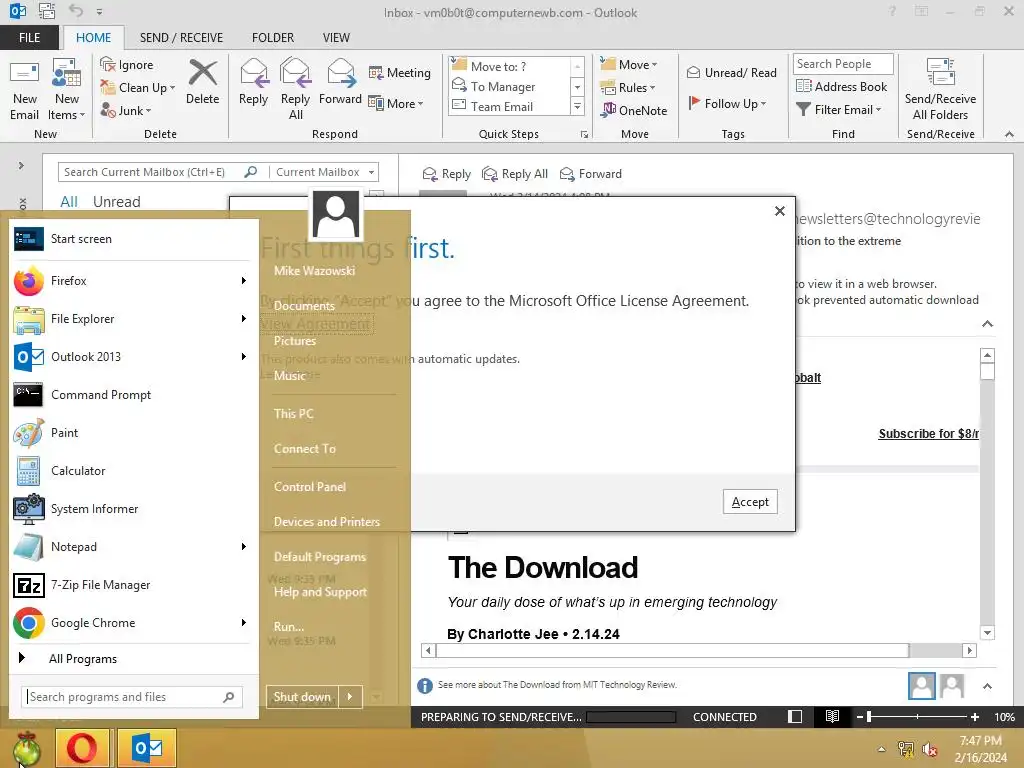The image size is (1024, 768).
Task: Click the zoom out minus button
Action: click(860, 717)
